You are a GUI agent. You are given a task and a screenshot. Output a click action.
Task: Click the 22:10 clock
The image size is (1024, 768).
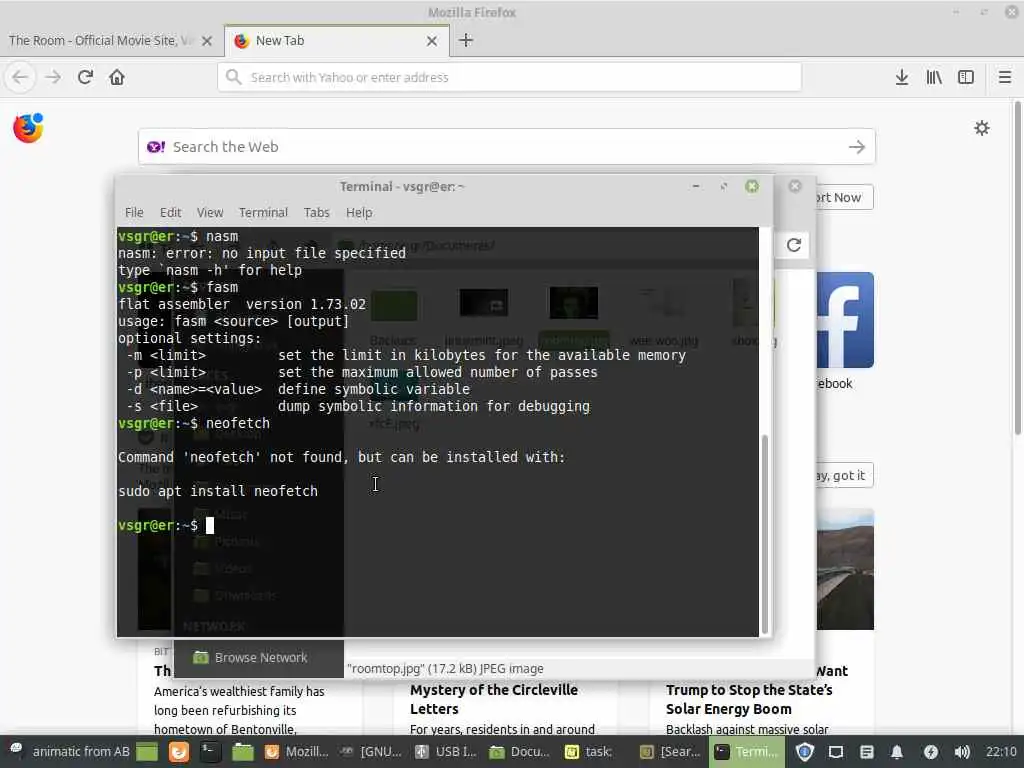point(1000,752)
